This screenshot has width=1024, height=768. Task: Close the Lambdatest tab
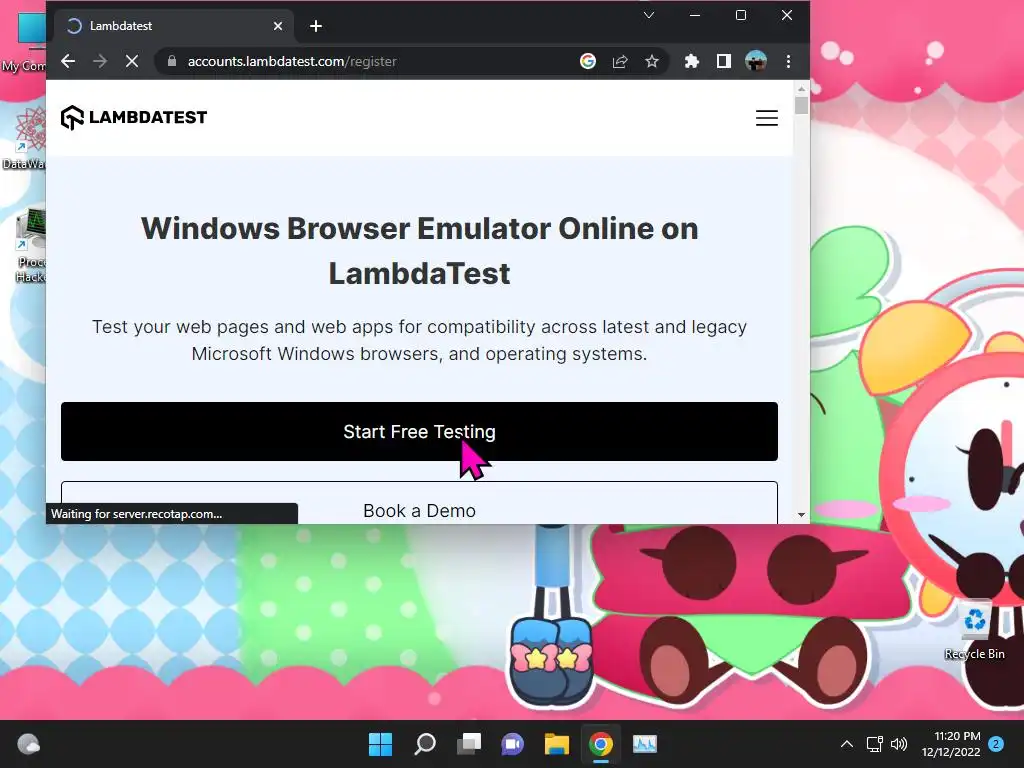[278, 26]
